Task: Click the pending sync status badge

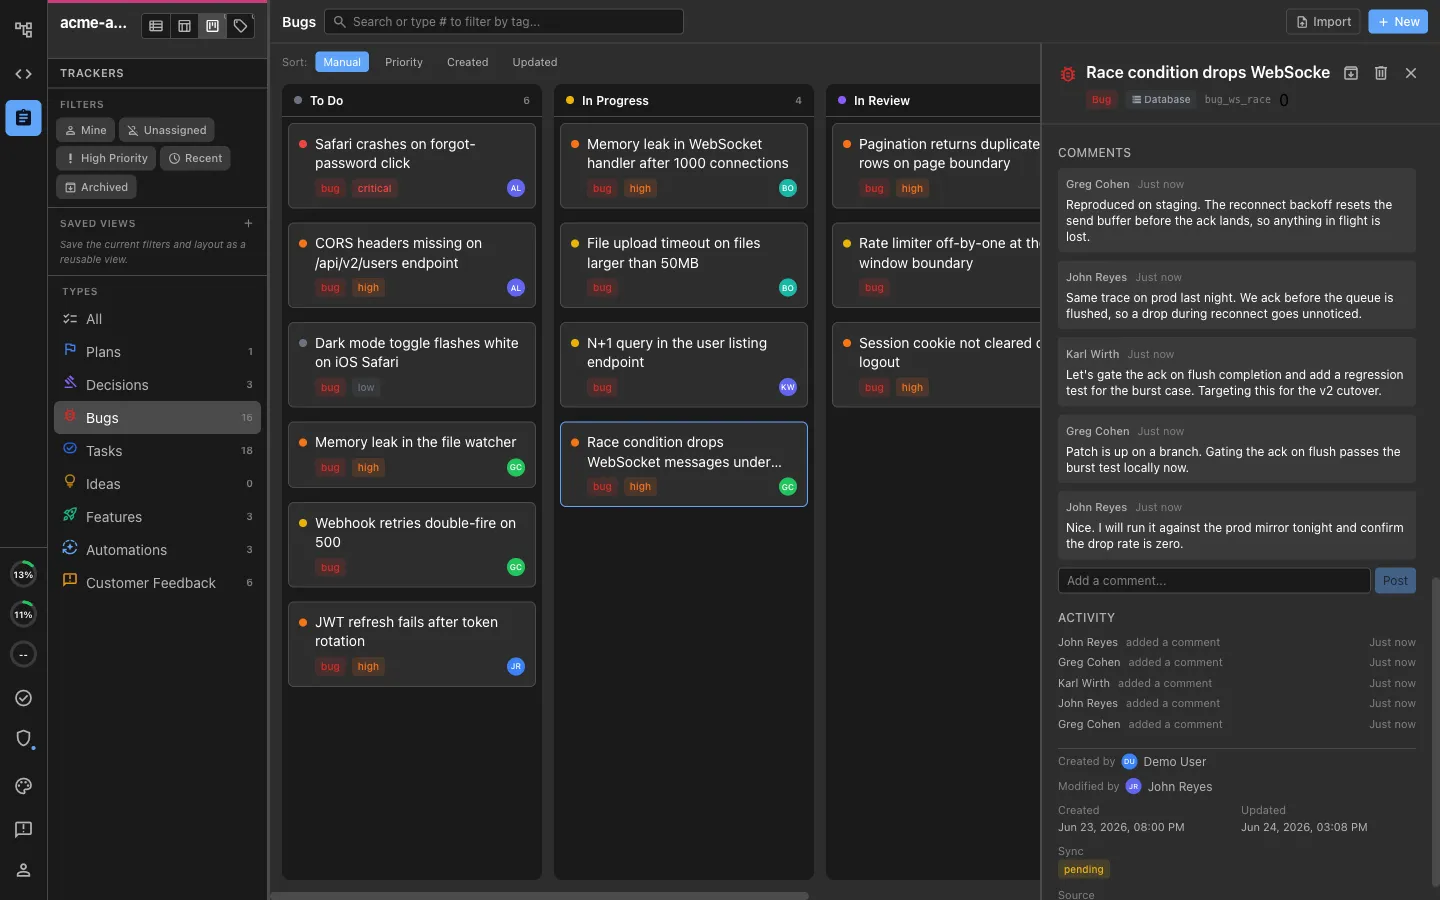Action: 1084,870
